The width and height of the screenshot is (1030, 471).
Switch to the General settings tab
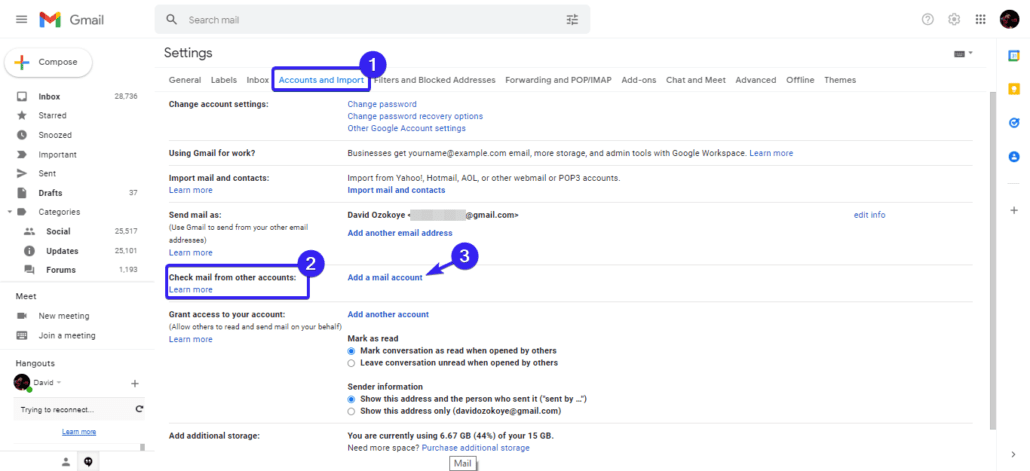coord(185,80)
